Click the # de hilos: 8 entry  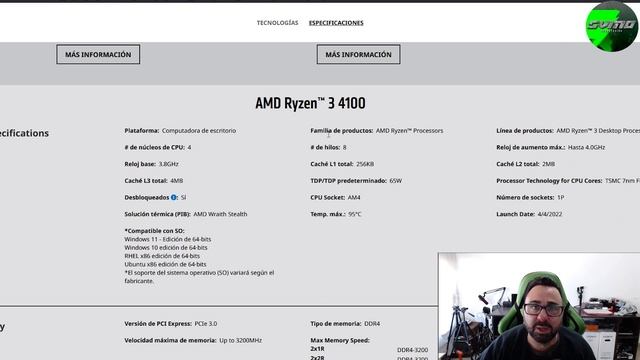tap(328, 147)
